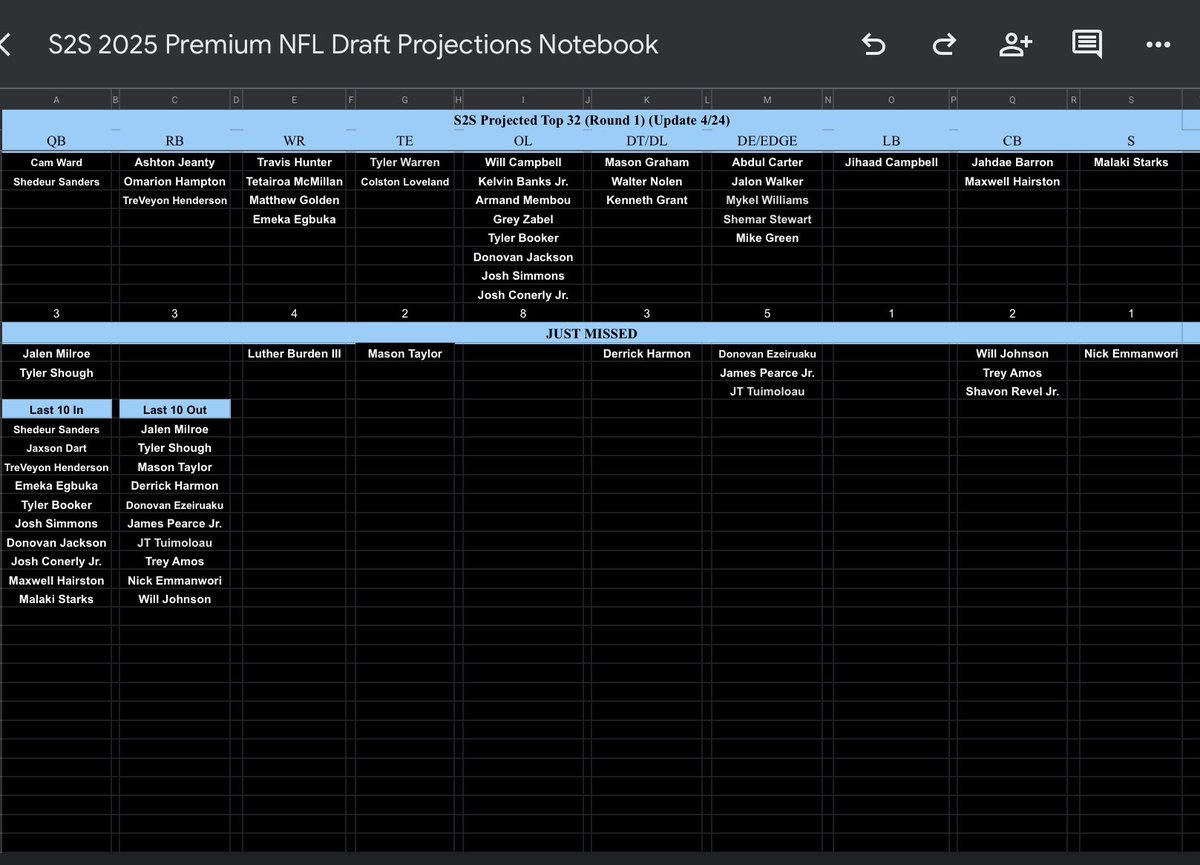Tap the redo arrow icon
The width and height of the screenshot is (1200, 865).
click(943, 45)
